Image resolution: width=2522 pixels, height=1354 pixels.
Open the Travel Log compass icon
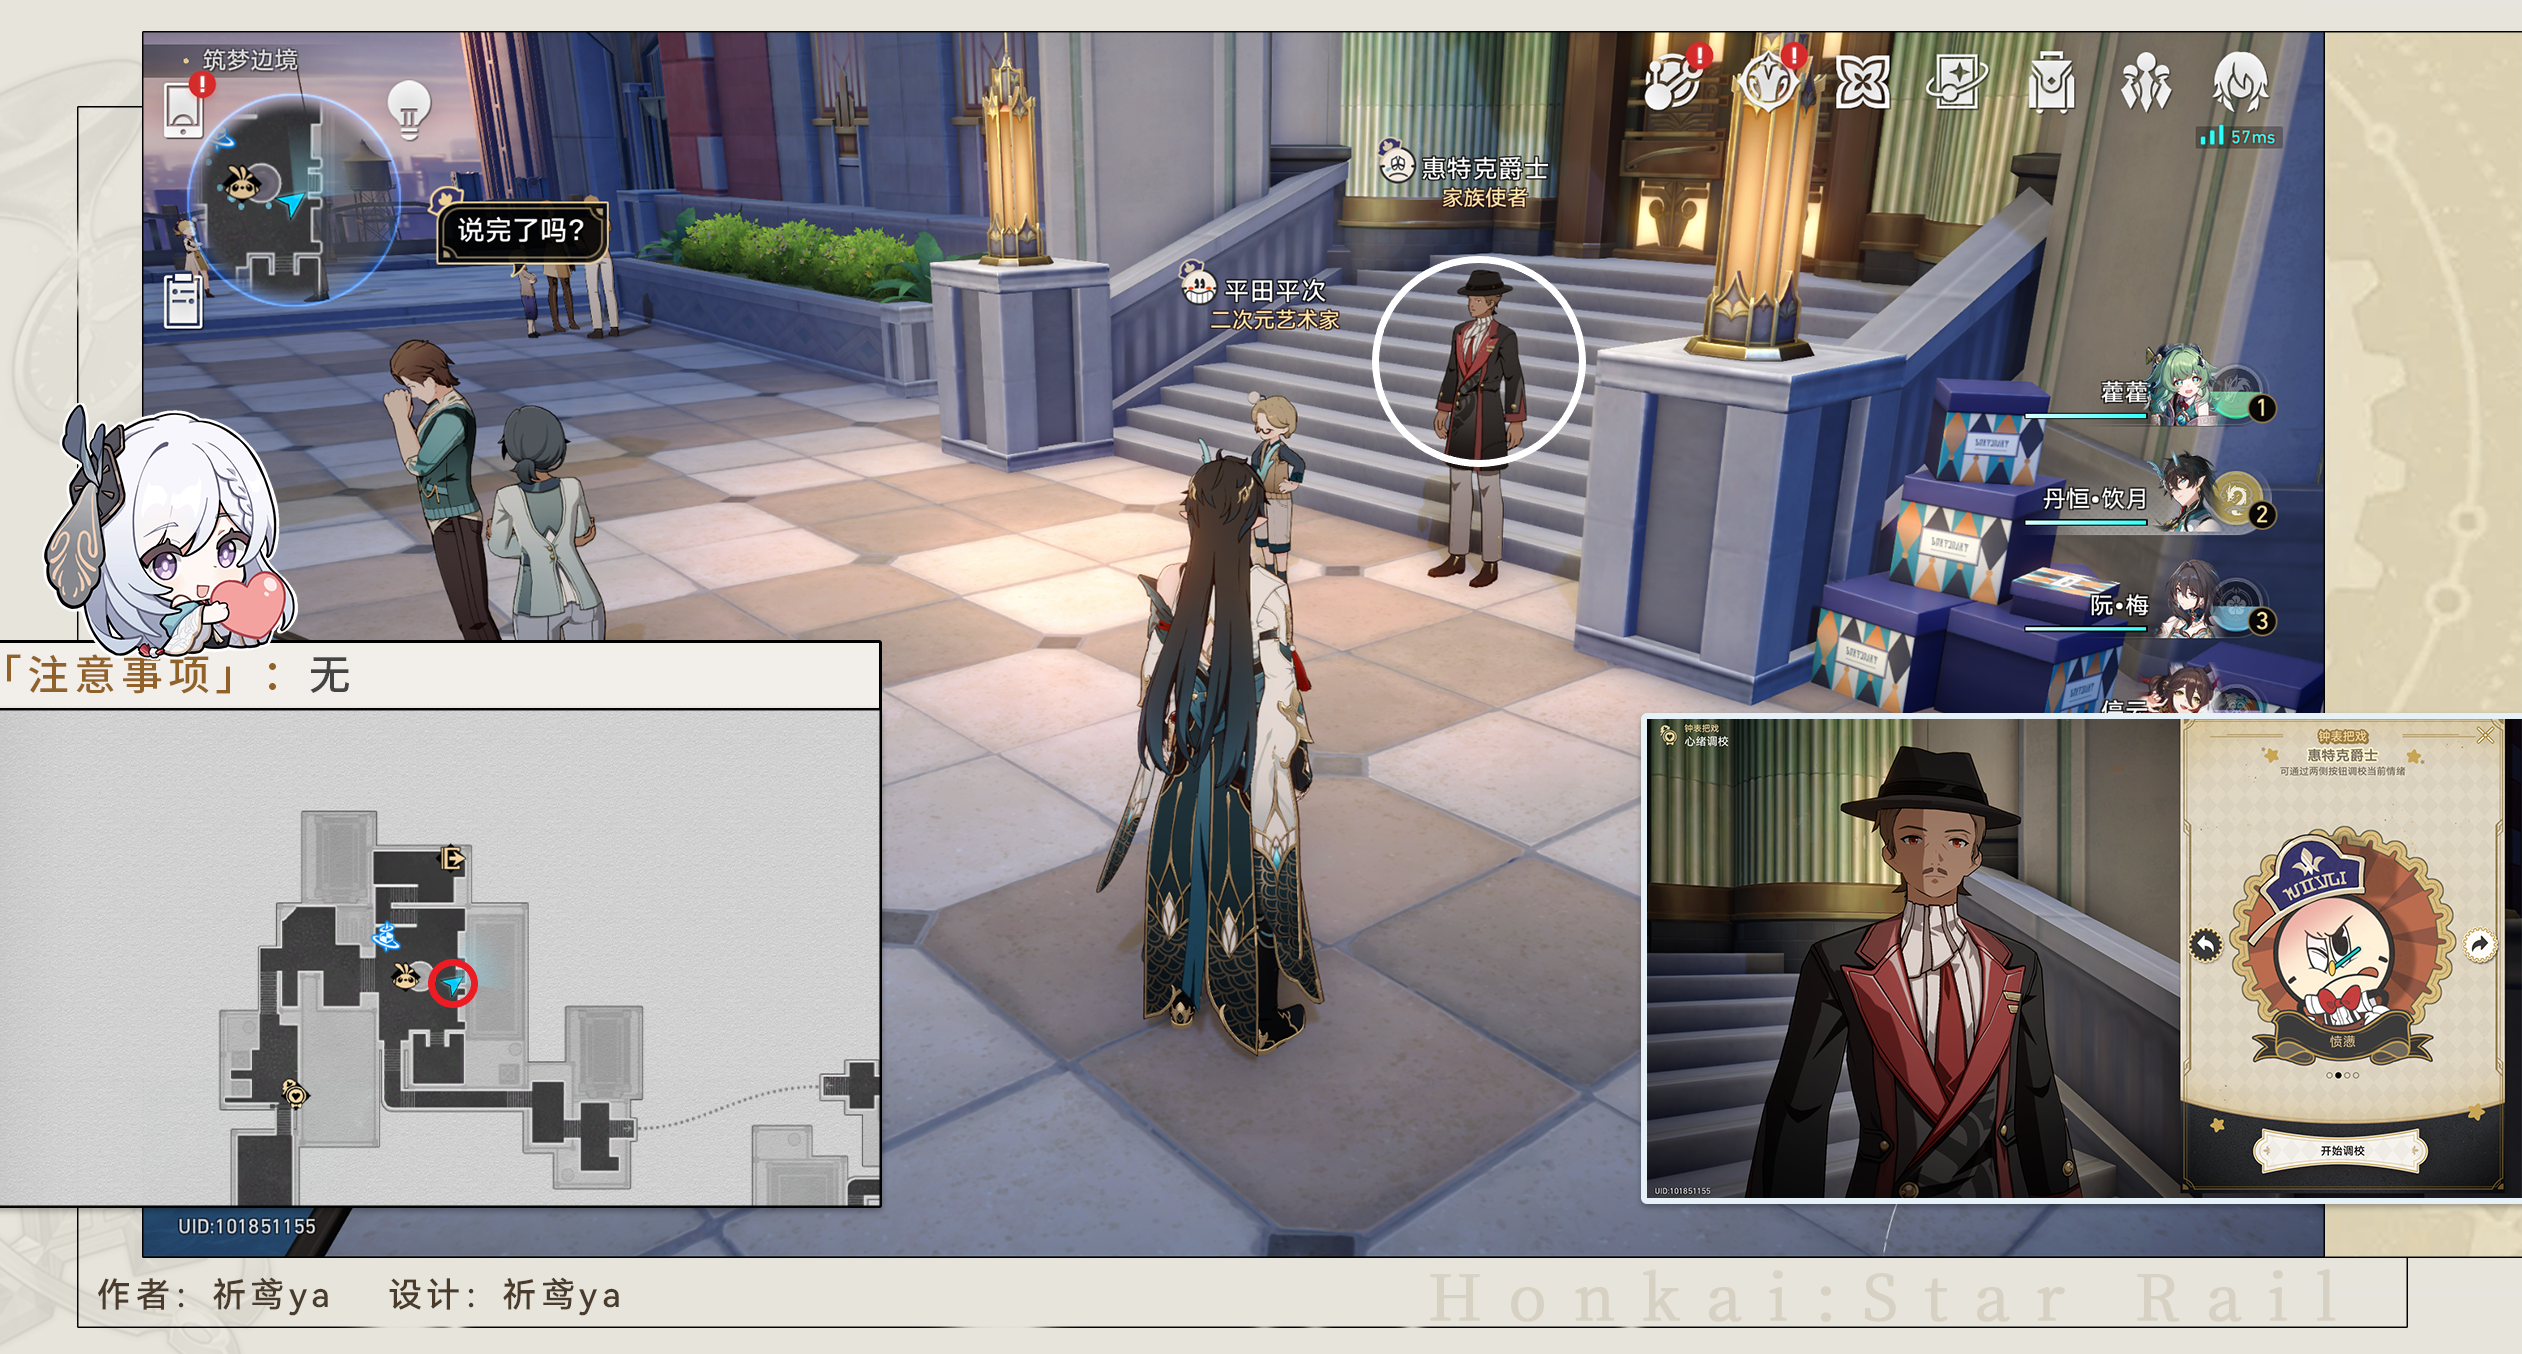pyautogui.click(x=1771, y=80)
